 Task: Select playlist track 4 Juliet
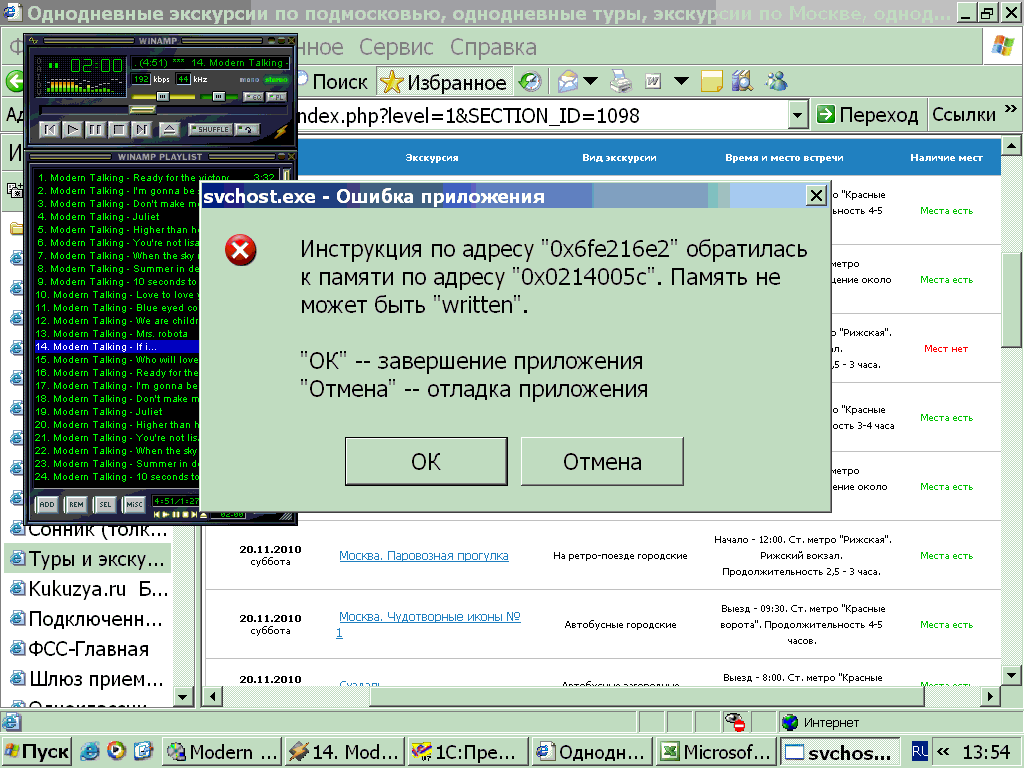[x=116, y=217]
